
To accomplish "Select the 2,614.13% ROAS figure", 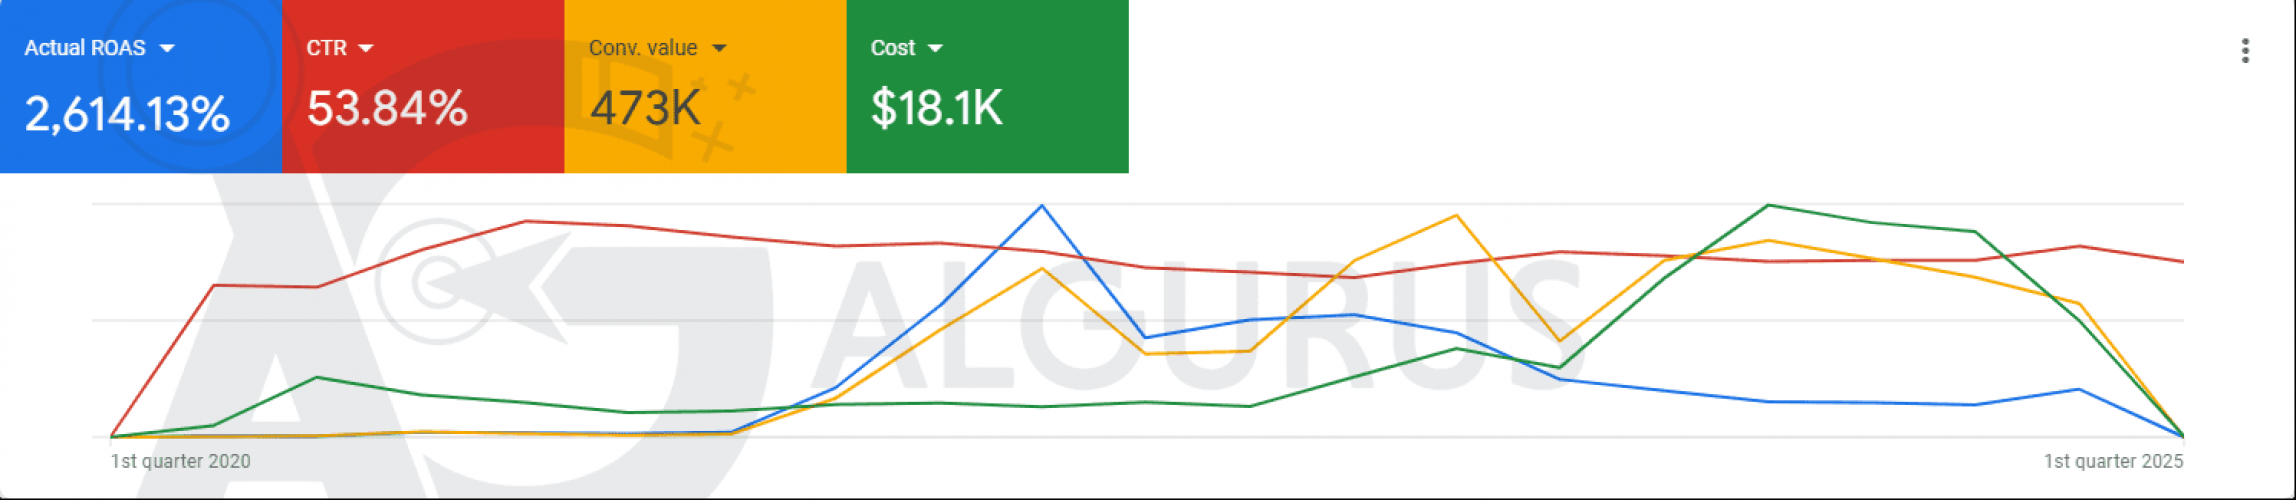I will [127, 113].
